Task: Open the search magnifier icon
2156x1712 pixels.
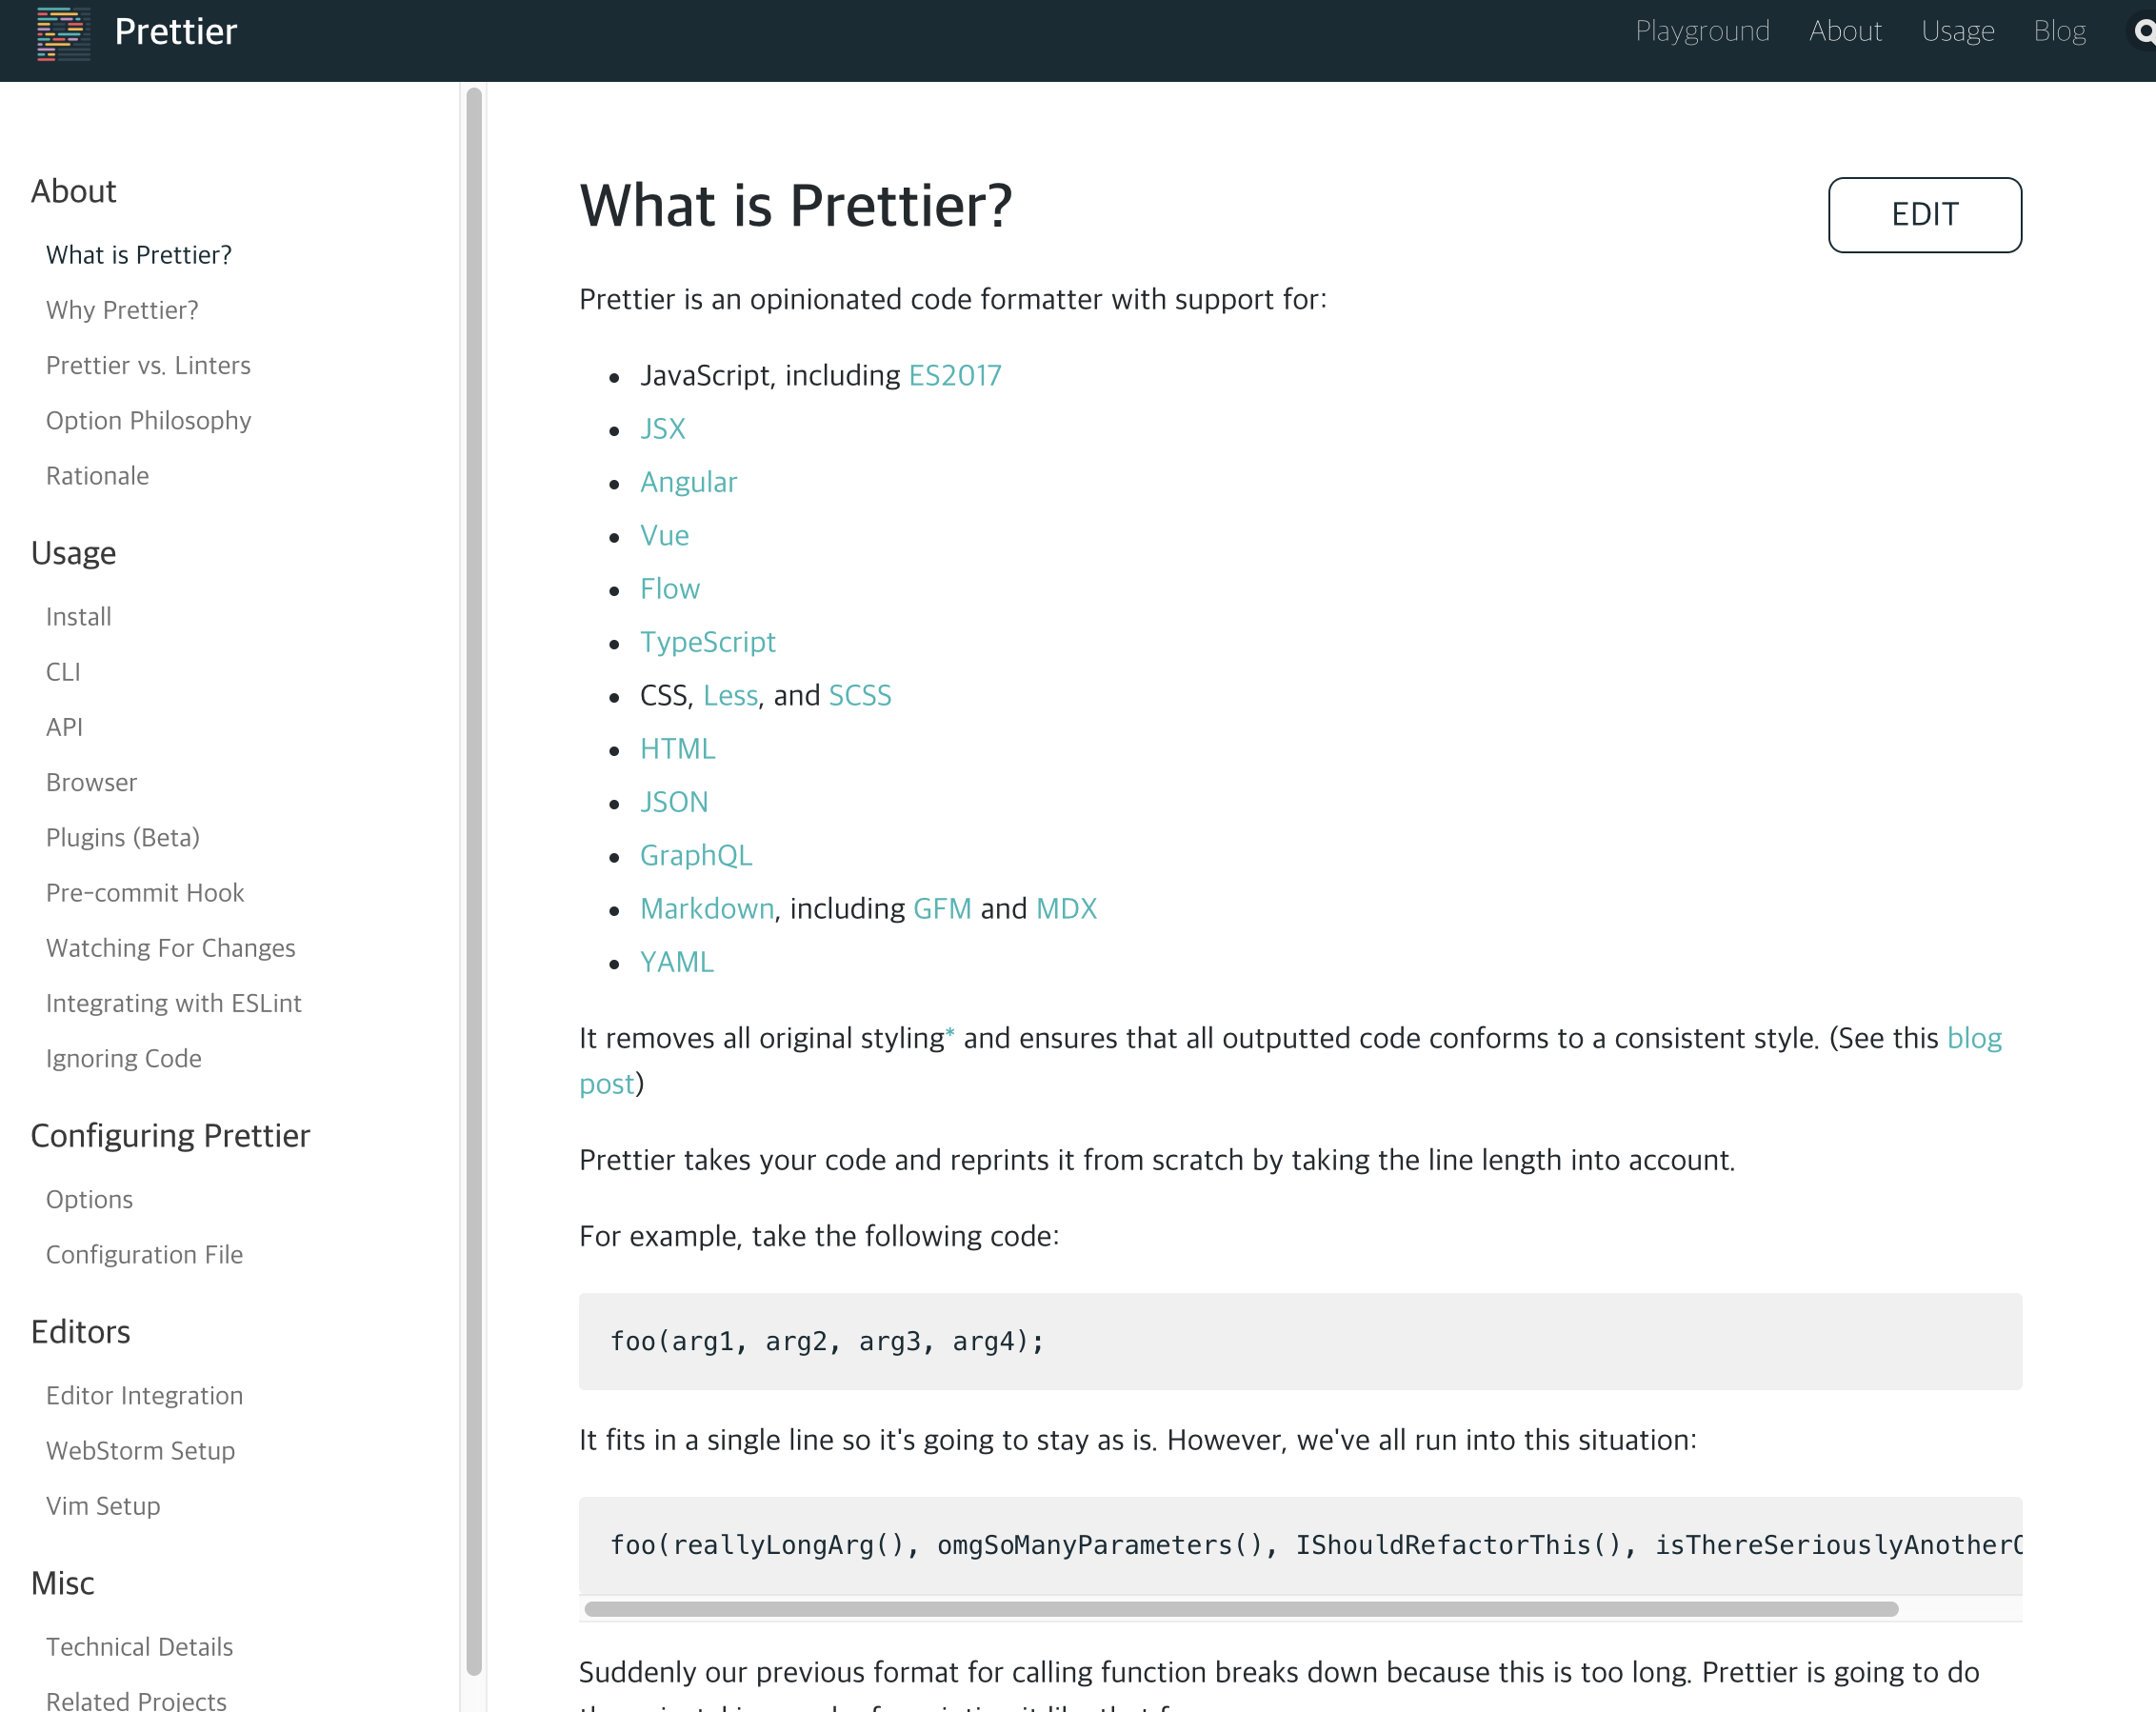Action: pos(2143,33)
